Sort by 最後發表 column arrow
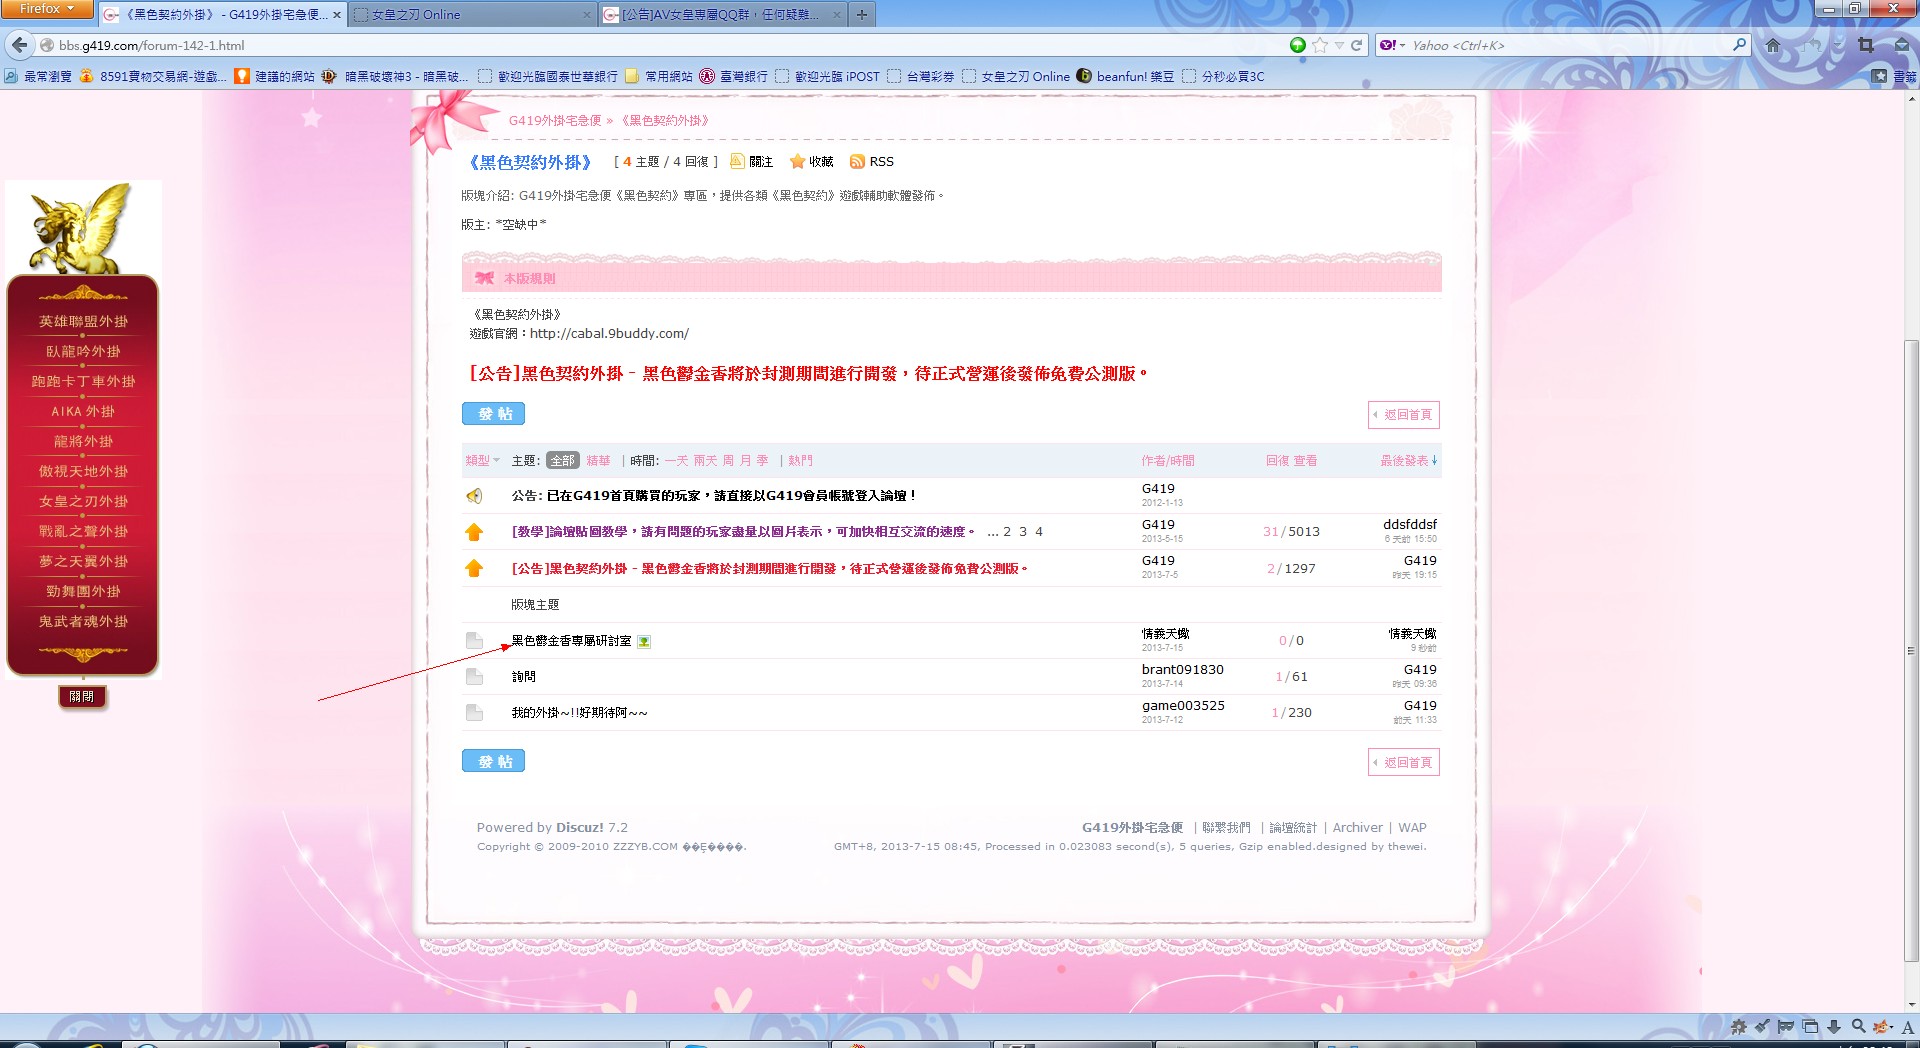Image resolution: width=1920 pixels, height=1048 pixels. [x=1434, y=461]
